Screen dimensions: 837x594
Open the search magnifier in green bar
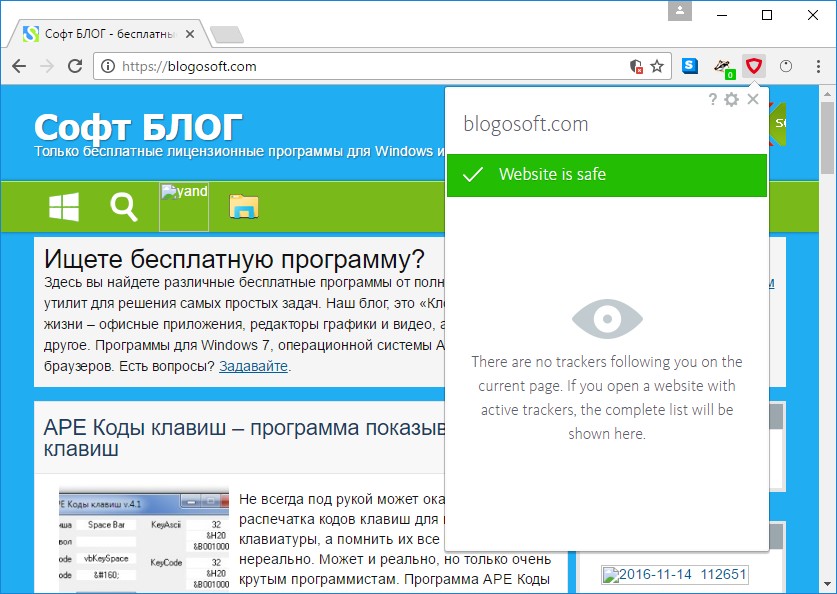click(x=124, y=207)
